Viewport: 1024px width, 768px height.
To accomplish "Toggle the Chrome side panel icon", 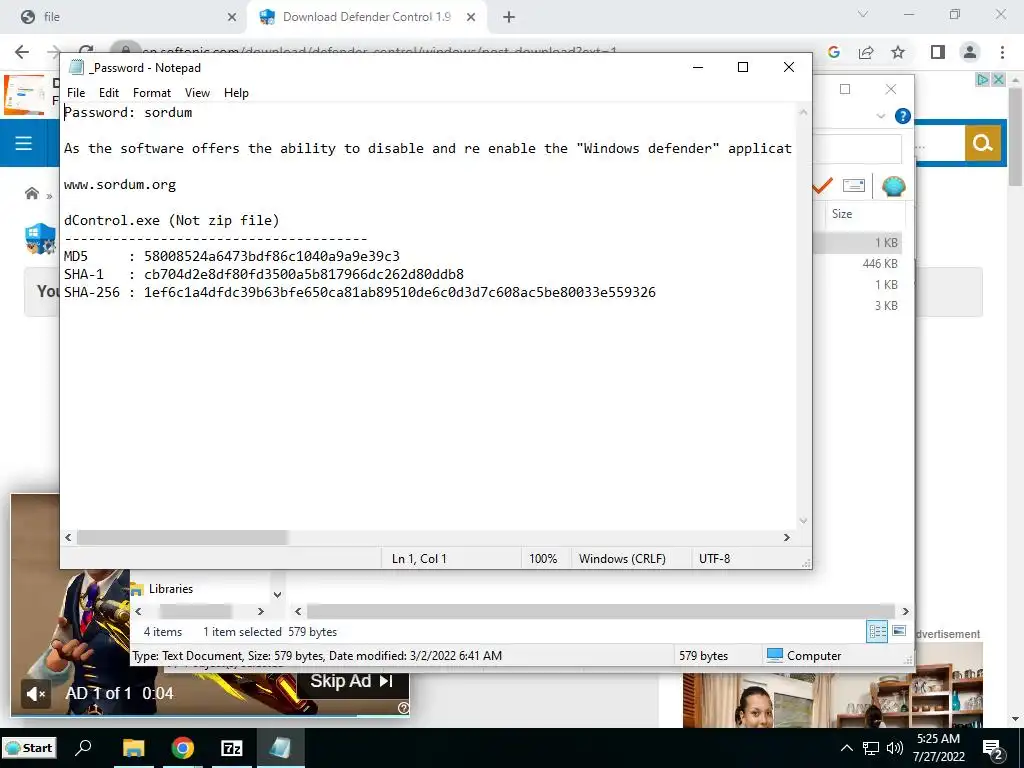I will click(x=938, y=52).
